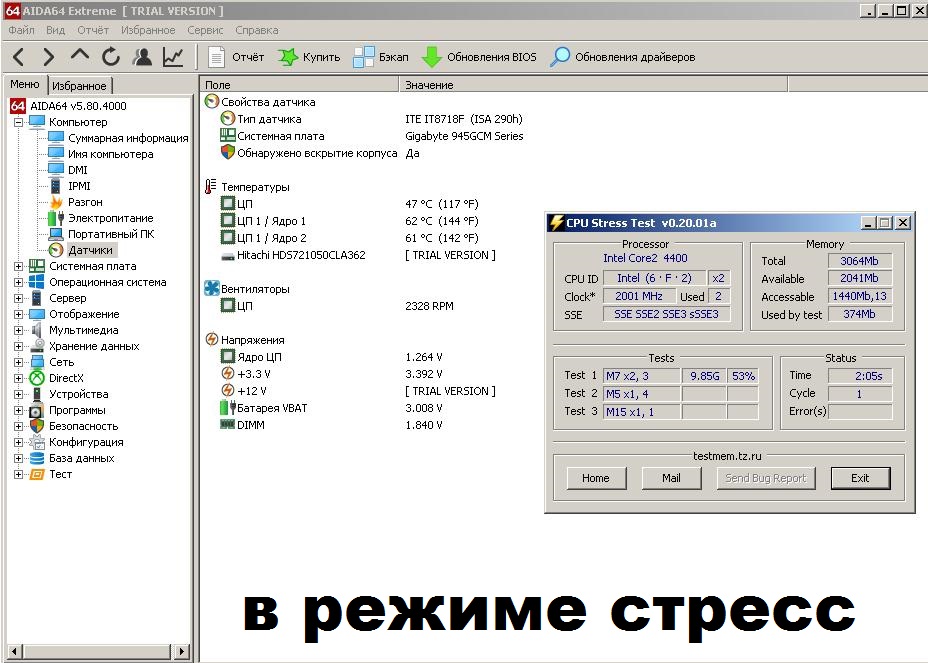This screenshot has width=928, height=663.
Task: Click the Test 2 field M5 x1, 4
Action: [x=642, y=394]
